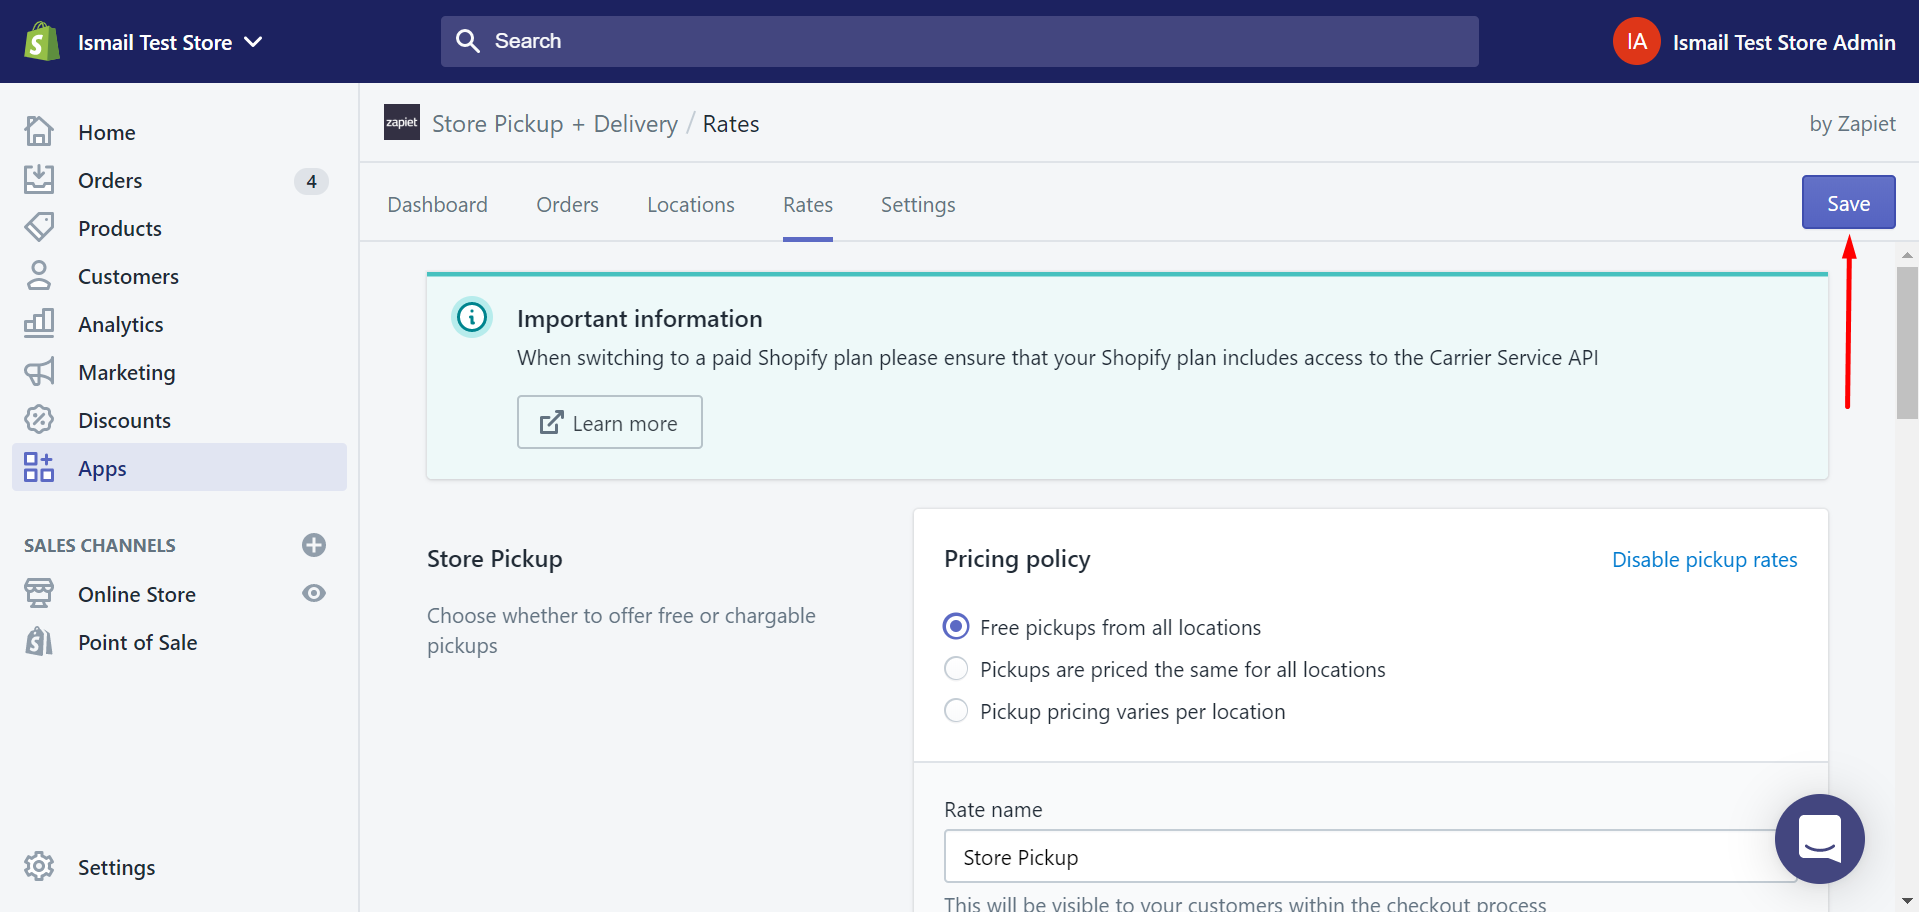Click the Home house icon
This screenshot has height=912, width=1919.
click(39, 131)
